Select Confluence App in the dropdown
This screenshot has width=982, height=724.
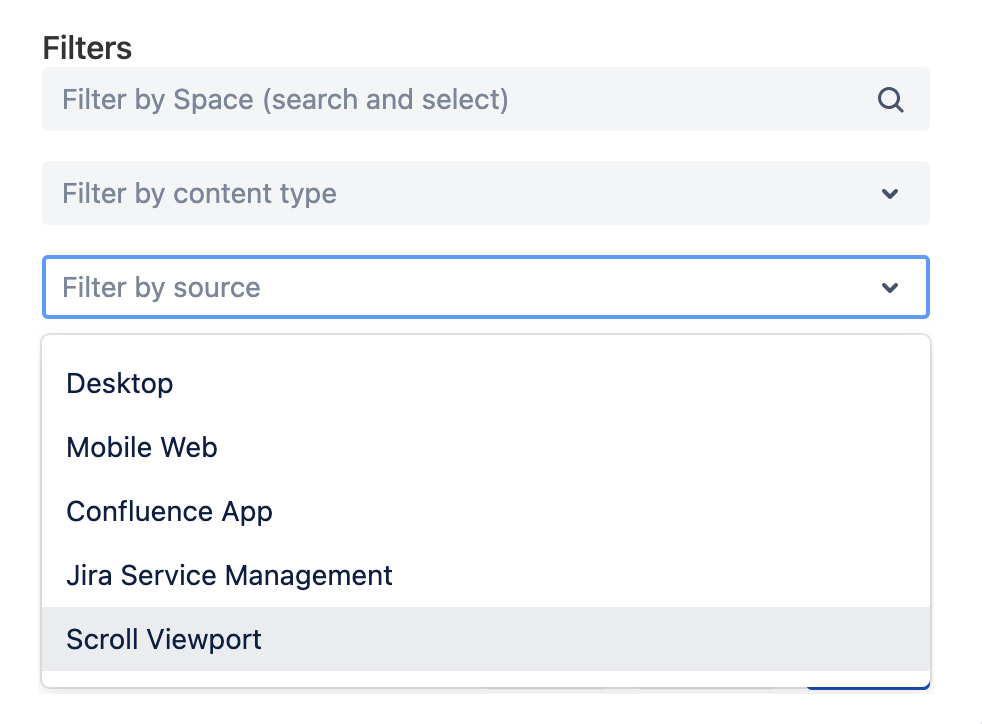pos(169,511)
